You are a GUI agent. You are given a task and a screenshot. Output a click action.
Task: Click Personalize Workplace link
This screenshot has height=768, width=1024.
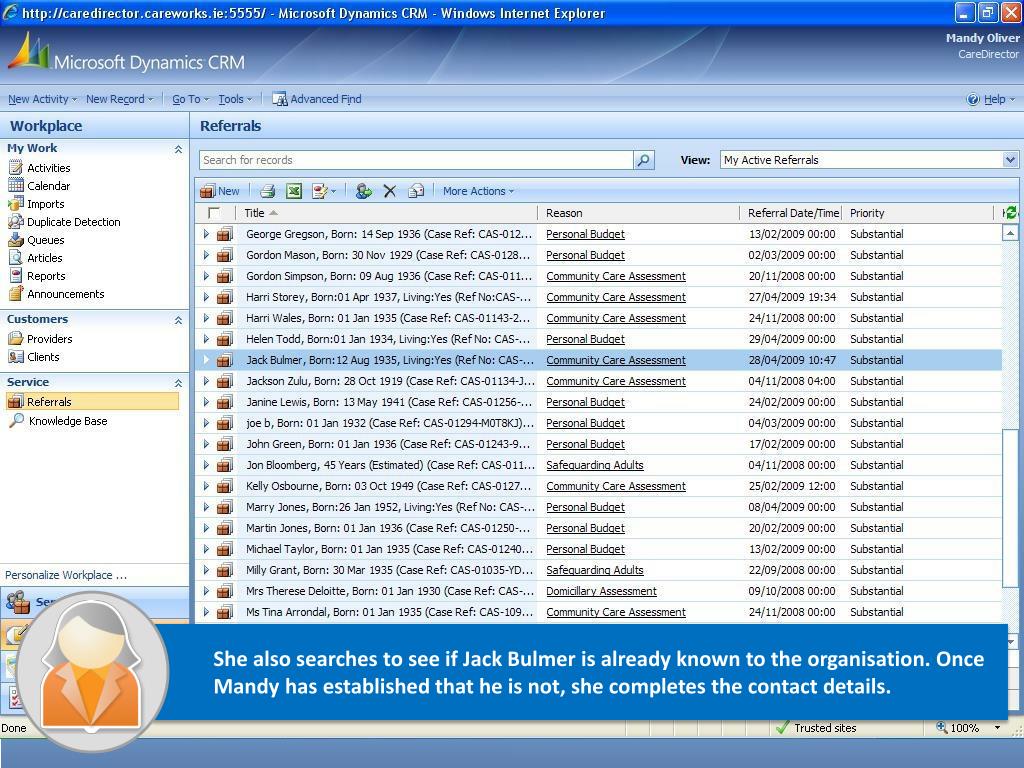click(x=66, y=575)
